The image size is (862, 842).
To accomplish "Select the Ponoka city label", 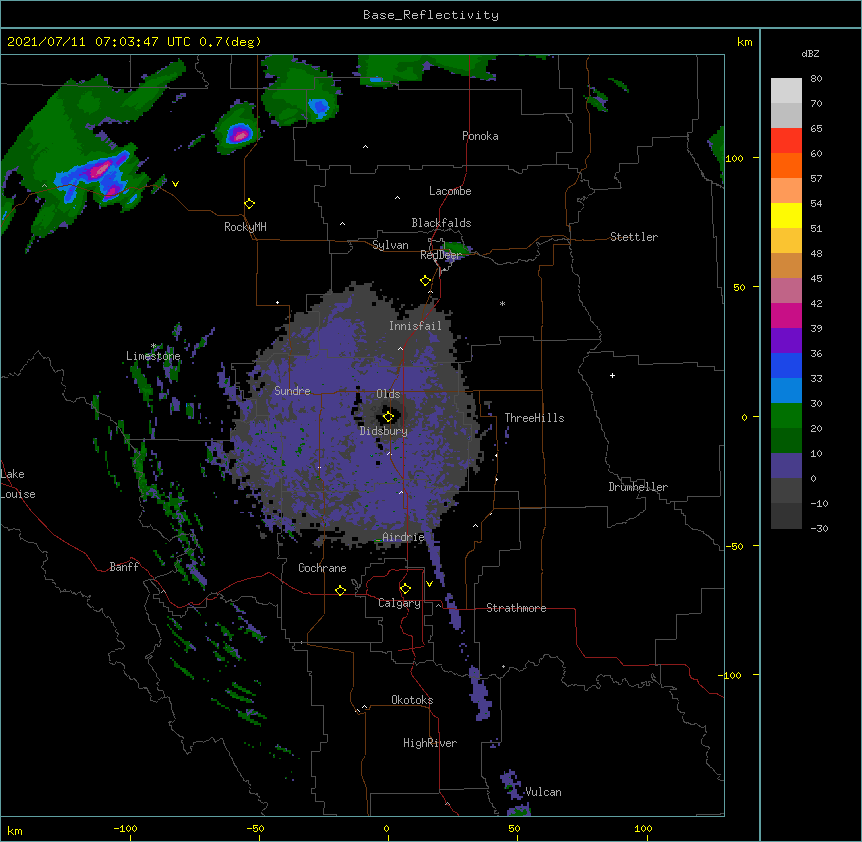I will (x=480, y=136).
